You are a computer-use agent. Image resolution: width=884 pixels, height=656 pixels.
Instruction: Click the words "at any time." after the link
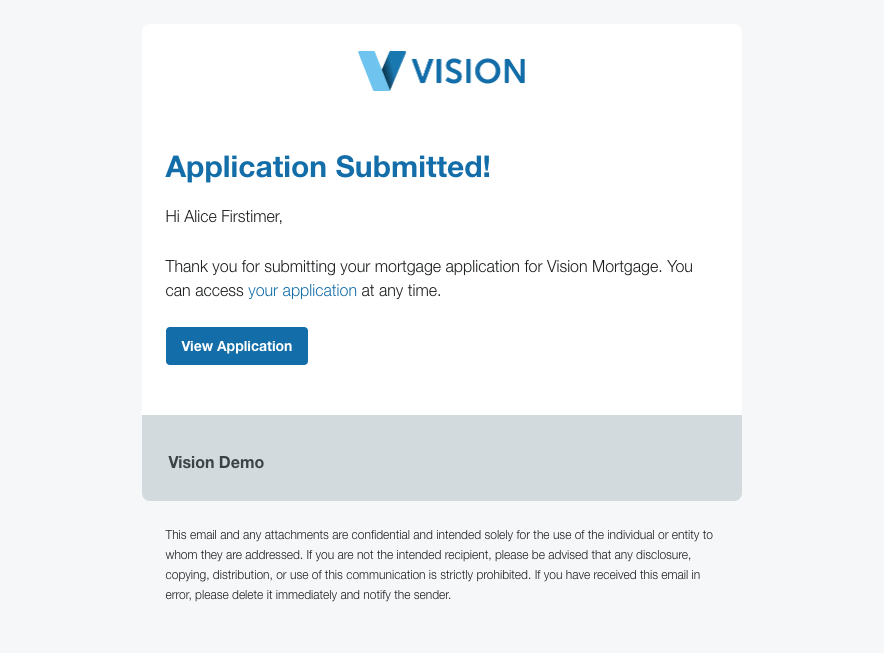tap(401, 291)
